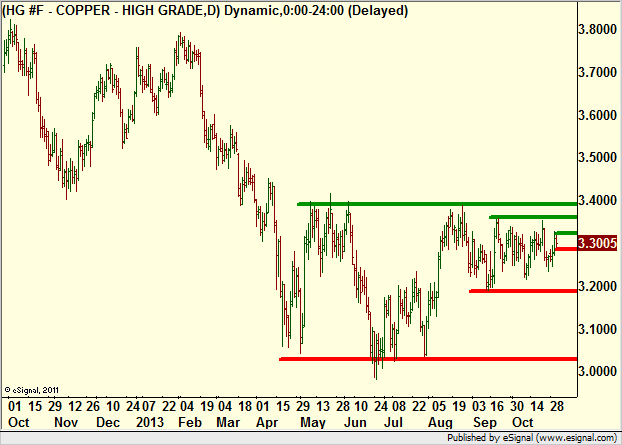Click the Sep month label on time axis

pos(484,422)
